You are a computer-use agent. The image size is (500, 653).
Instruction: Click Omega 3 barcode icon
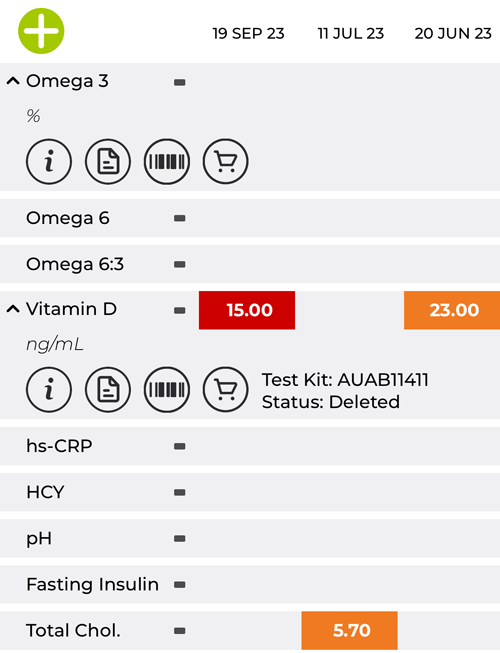tap(167, 162)
